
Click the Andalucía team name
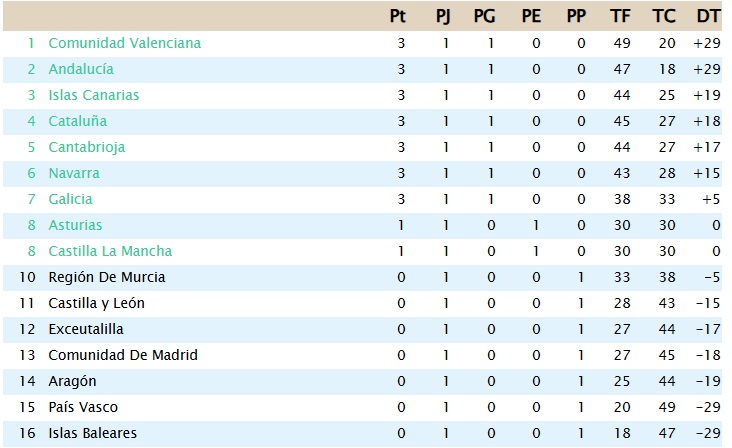(x=81, y=69)
